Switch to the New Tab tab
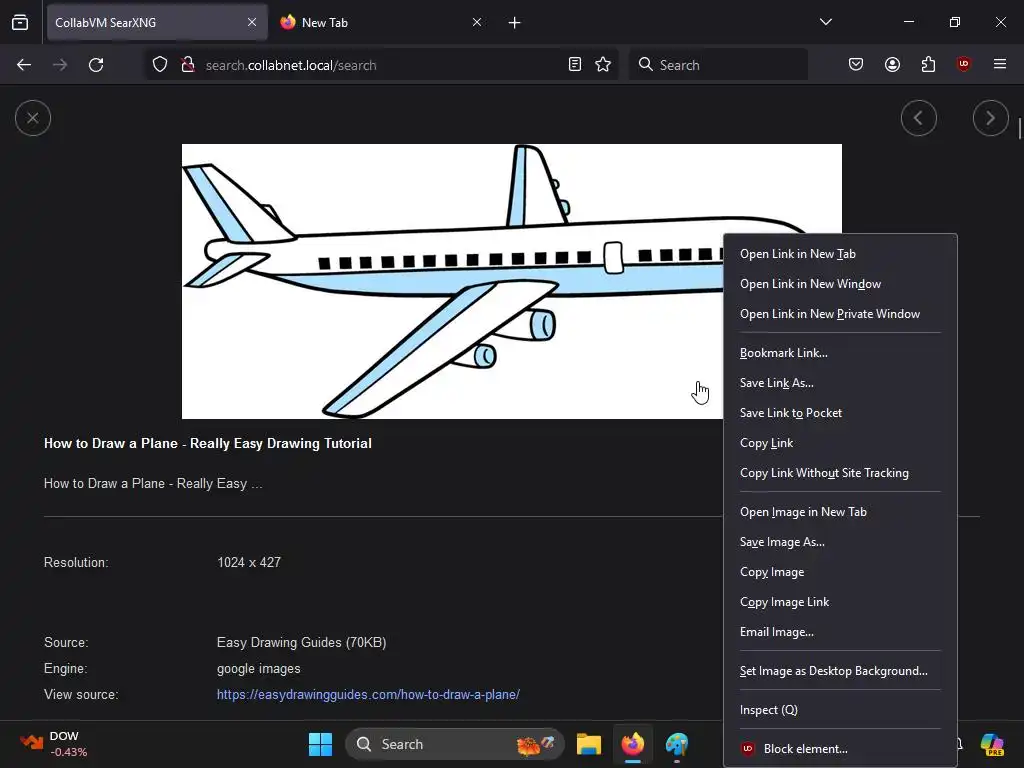Image resolution: width=1024 pixels, height=768 pixels. [x=381, y=23]
